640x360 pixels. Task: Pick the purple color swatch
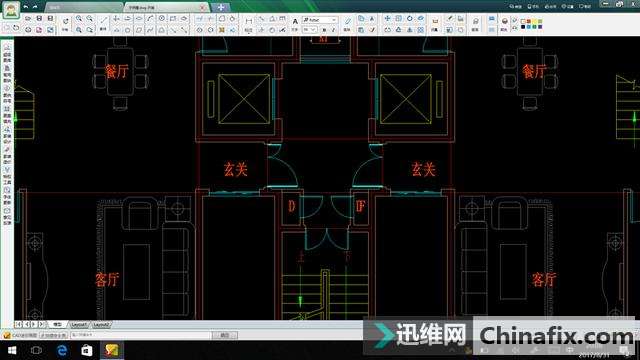pyautogui.click(x=540, y=27)
